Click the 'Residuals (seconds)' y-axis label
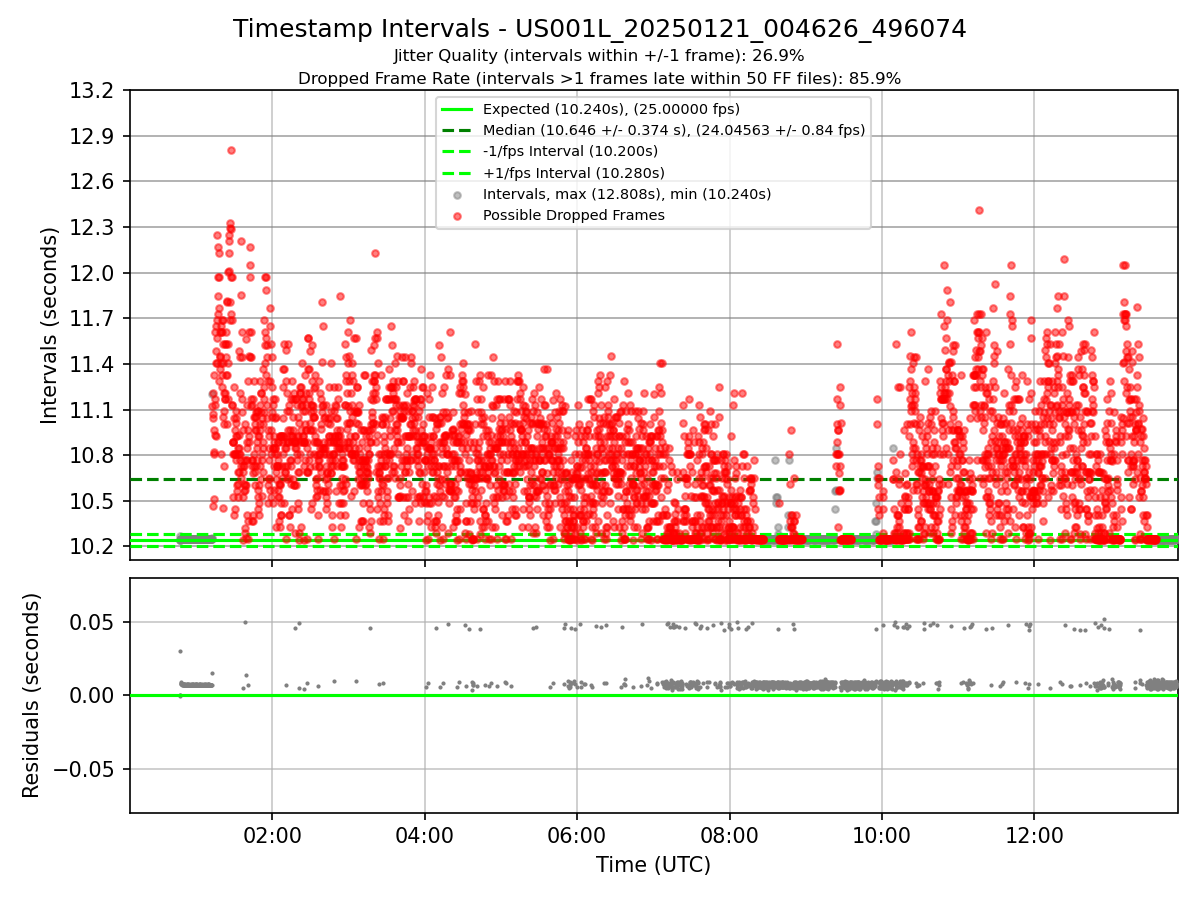Image resolution: width=1200 pixels, height=900 pixels. tap(32, 695)
